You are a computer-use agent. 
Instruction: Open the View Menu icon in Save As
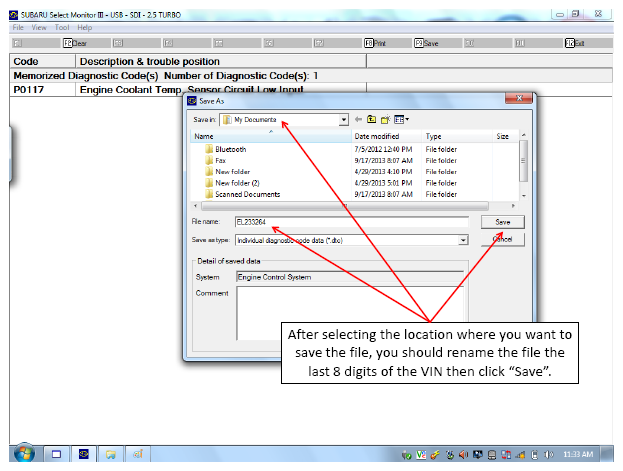pyautogui.click(x=401, y=119)
